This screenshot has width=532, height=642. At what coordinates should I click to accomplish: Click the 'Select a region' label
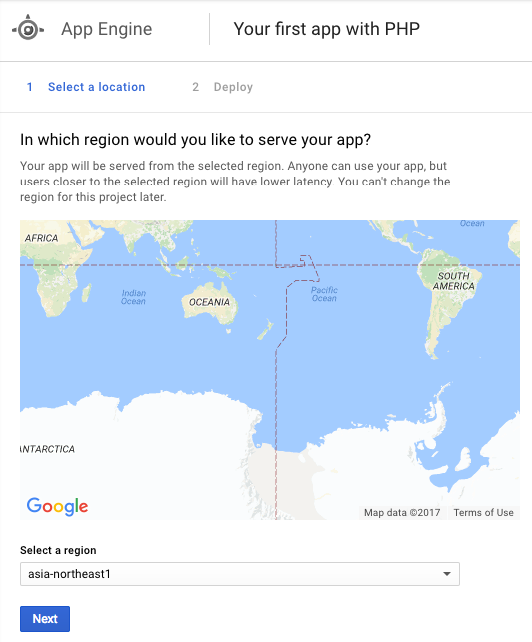(x=58, y=550)
